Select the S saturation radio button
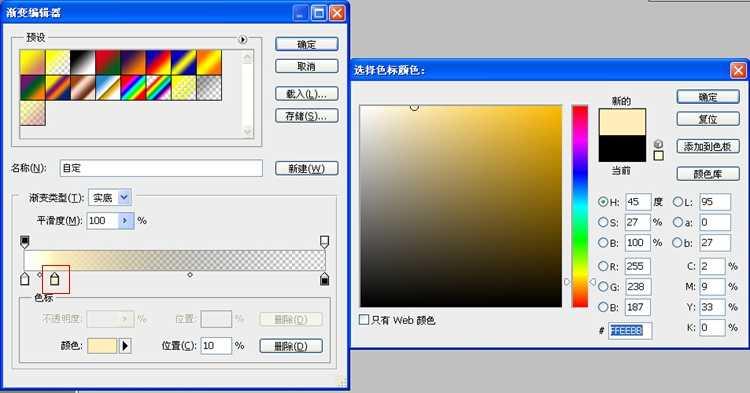Screen dimensions: 750x393 603,222
